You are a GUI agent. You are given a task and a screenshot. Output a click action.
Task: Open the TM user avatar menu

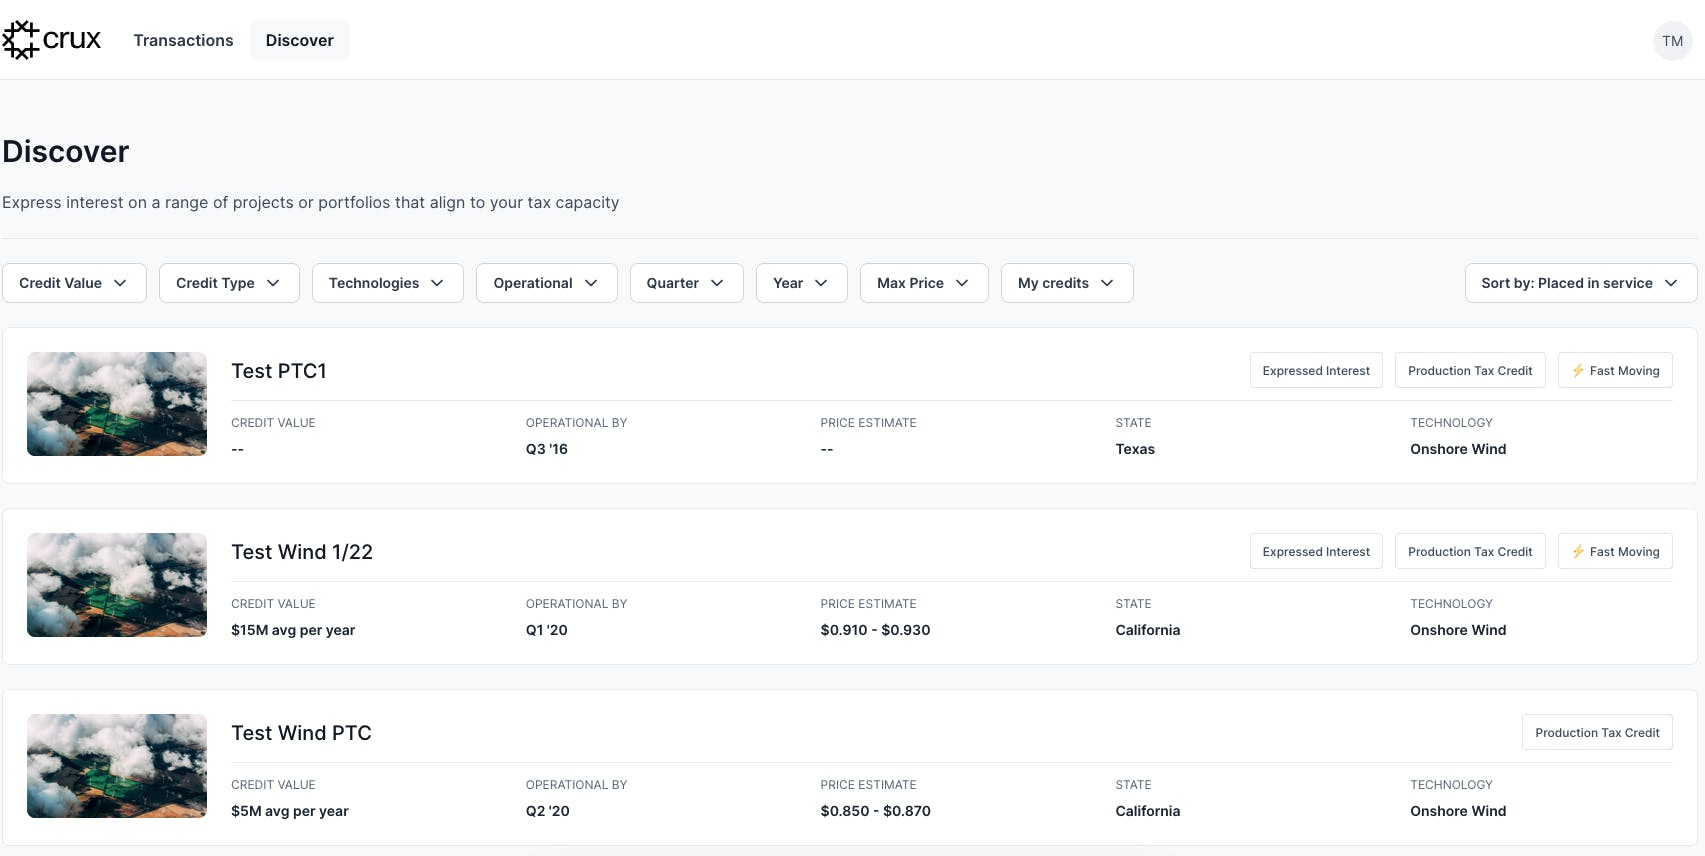[1672, 41]
